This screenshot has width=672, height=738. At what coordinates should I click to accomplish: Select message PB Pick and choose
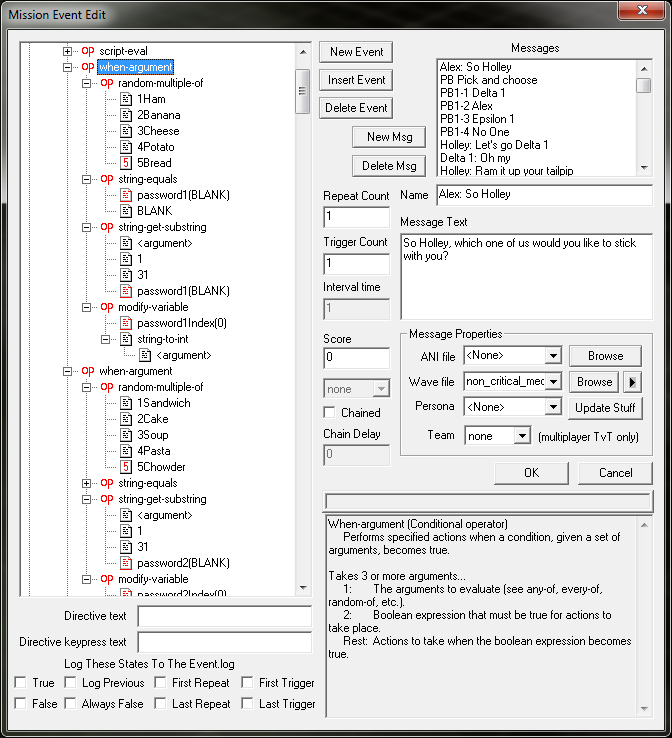tap(488, 80)
